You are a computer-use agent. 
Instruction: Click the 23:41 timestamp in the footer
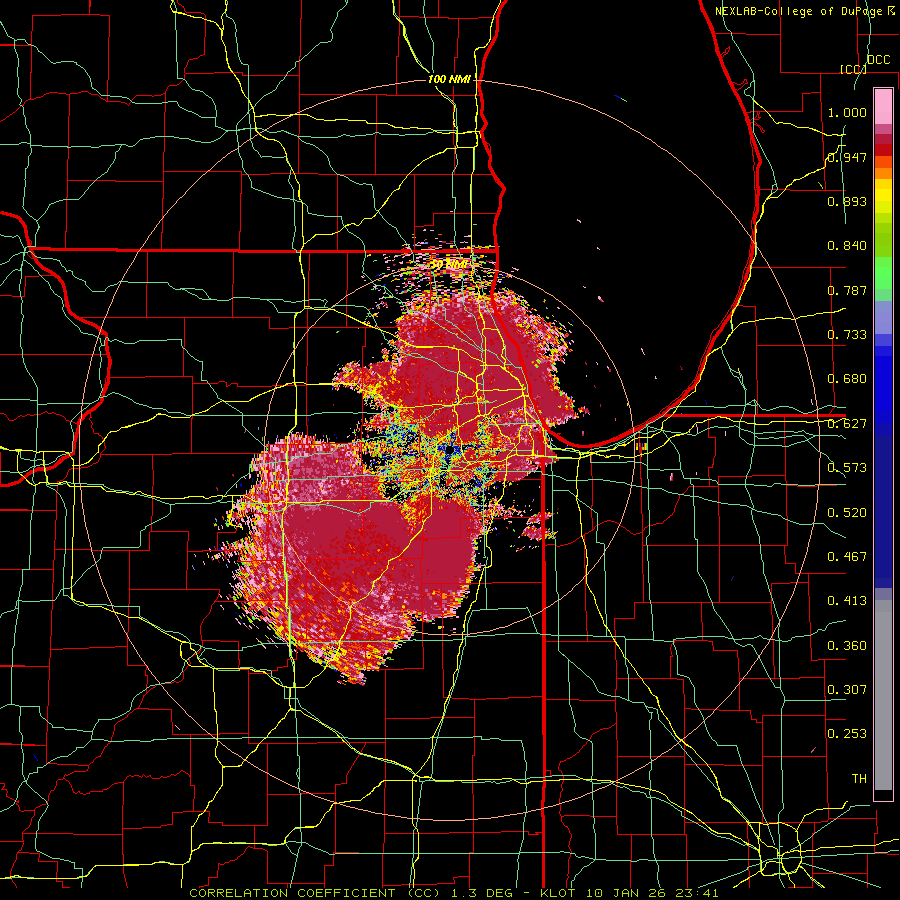coord(696,893)
